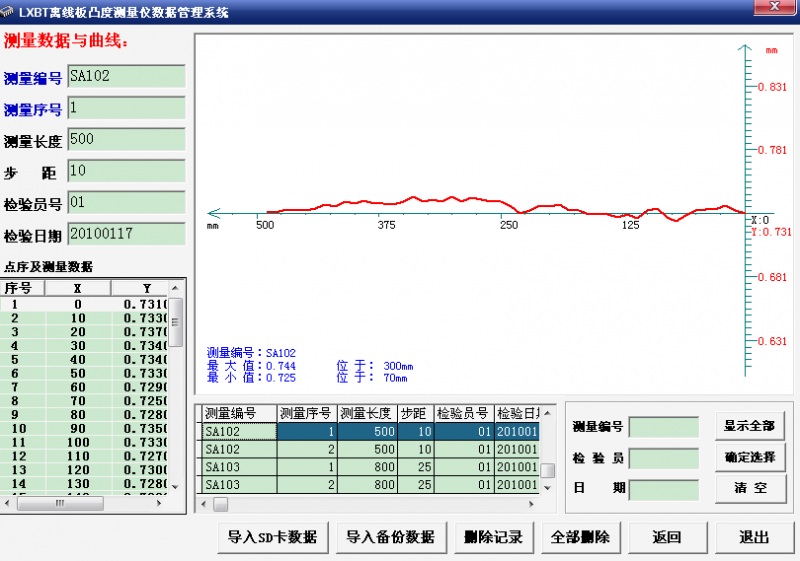Image resolution: width=800 pixels, height=561 pixels.
Task: Select point row 8 with X 70
Action: [84, 401]
